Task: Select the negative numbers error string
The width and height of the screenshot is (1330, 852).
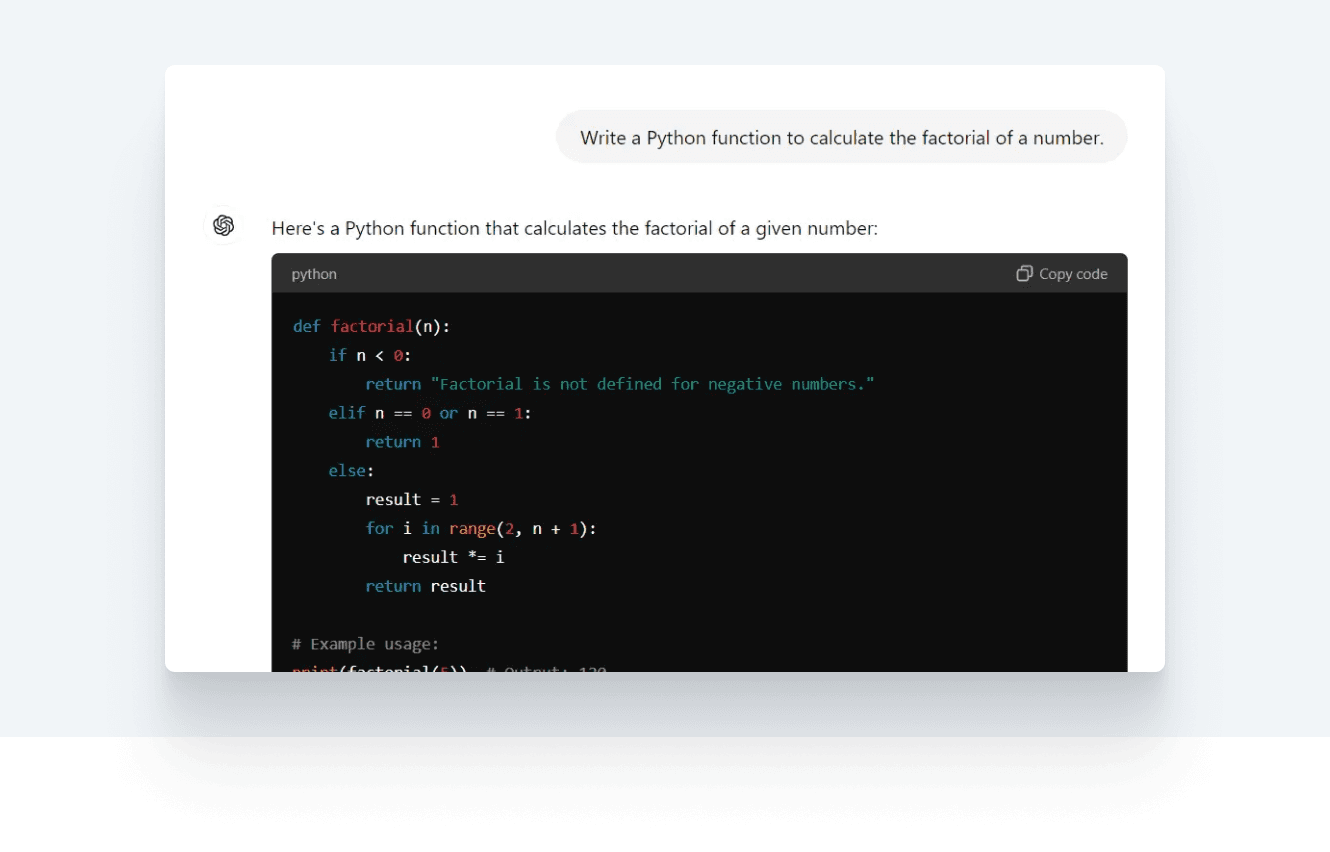Action: tap(650, 383)
